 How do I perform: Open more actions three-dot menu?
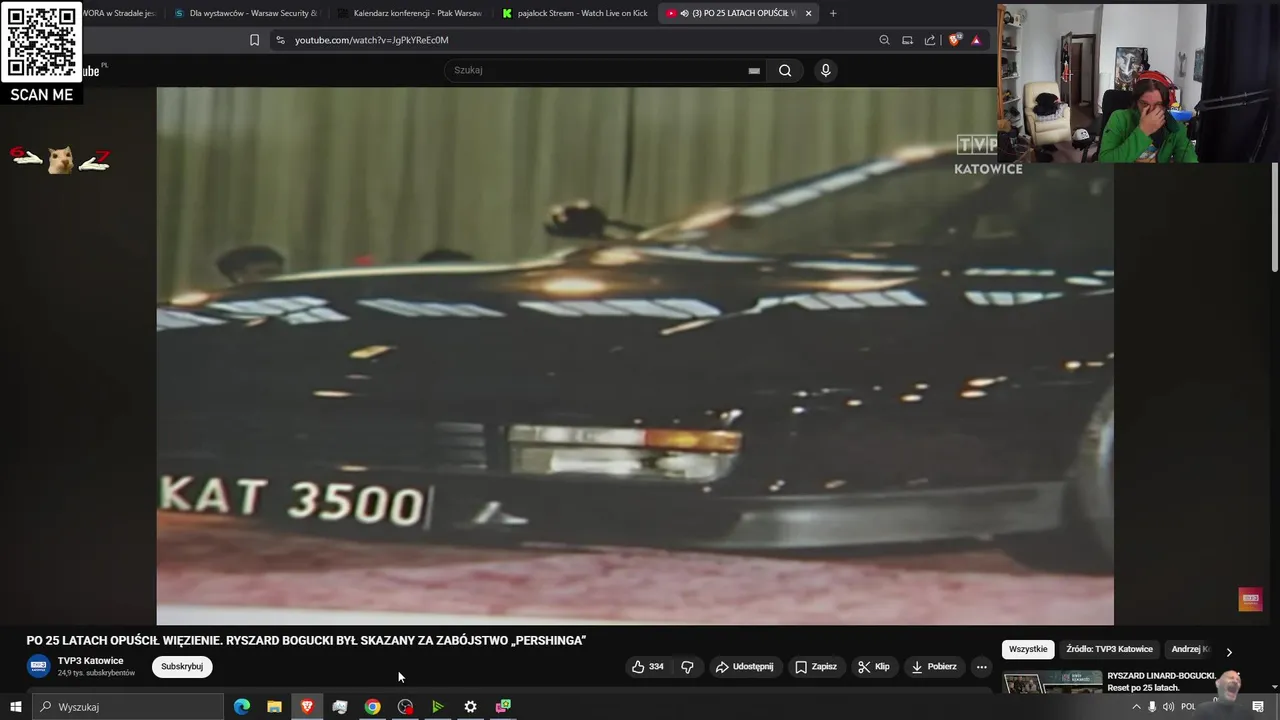pos(981,666)
